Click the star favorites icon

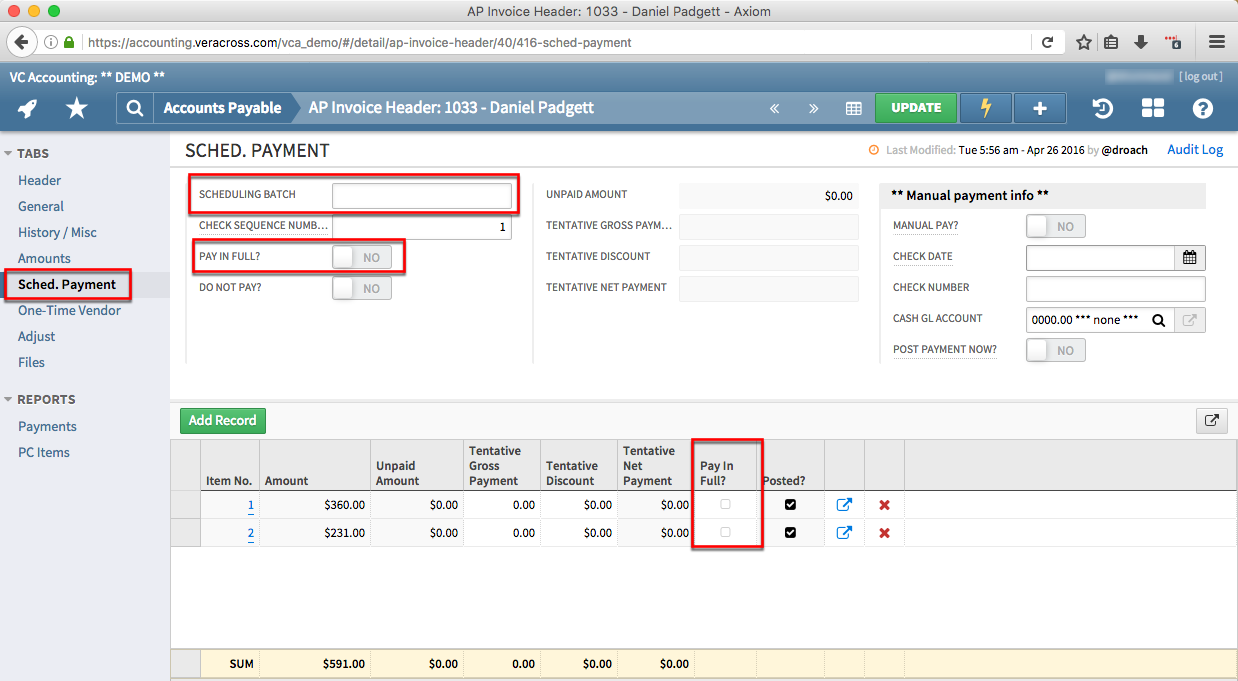76,107
